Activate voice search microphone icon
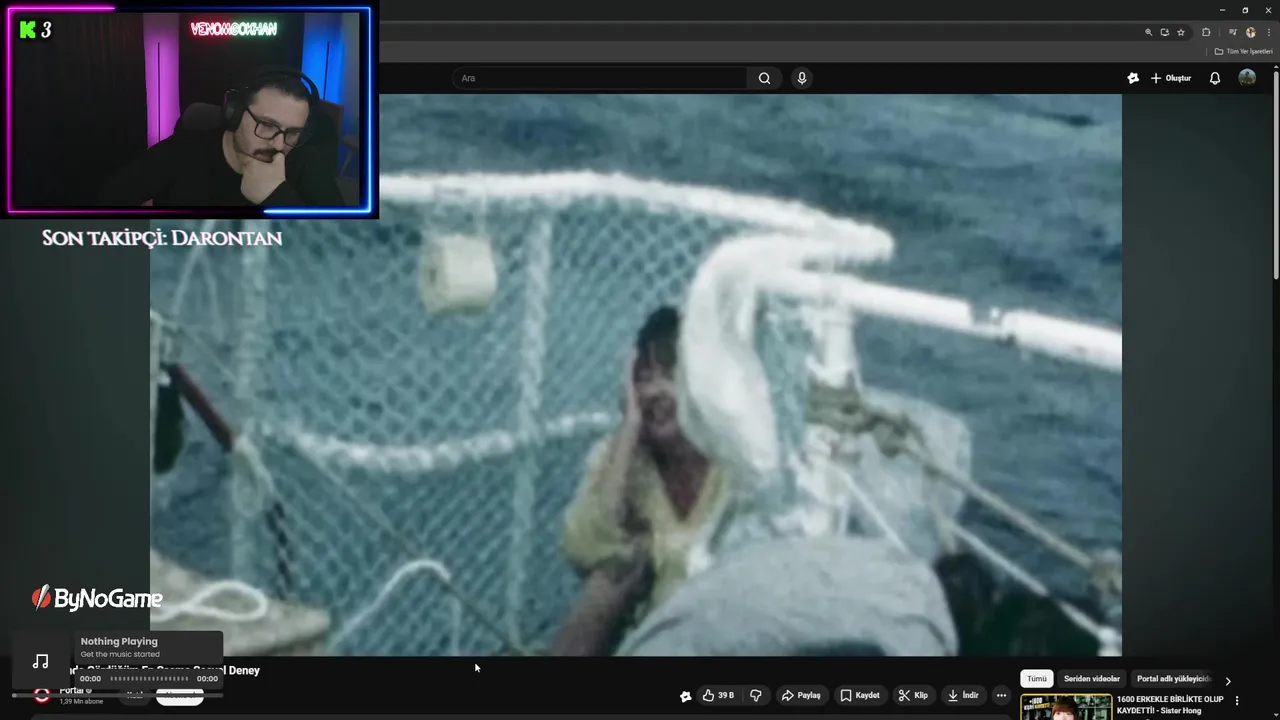The image size is (1280, 720). (801, 78)
